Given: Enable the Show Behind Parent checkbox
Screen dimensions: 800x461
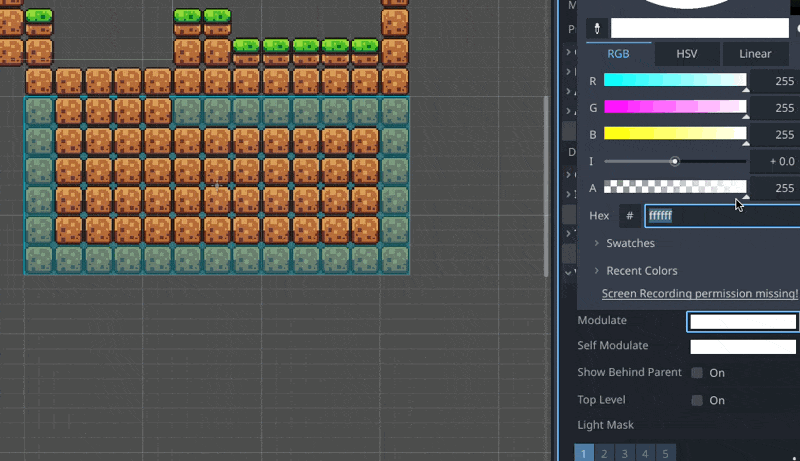Looking at the screenshot, I should 697,373.
